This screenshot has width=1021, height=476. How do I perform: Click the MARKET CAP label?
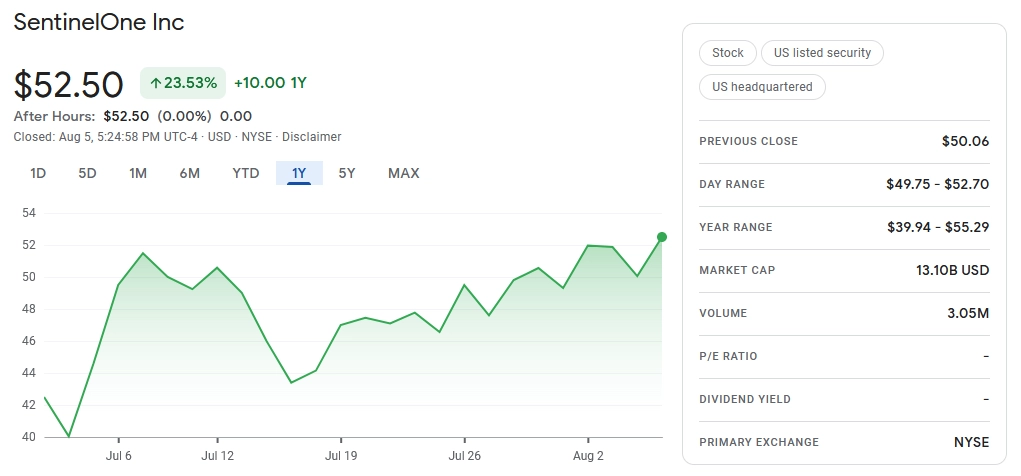pyautogui.click(x=737, y=270)
